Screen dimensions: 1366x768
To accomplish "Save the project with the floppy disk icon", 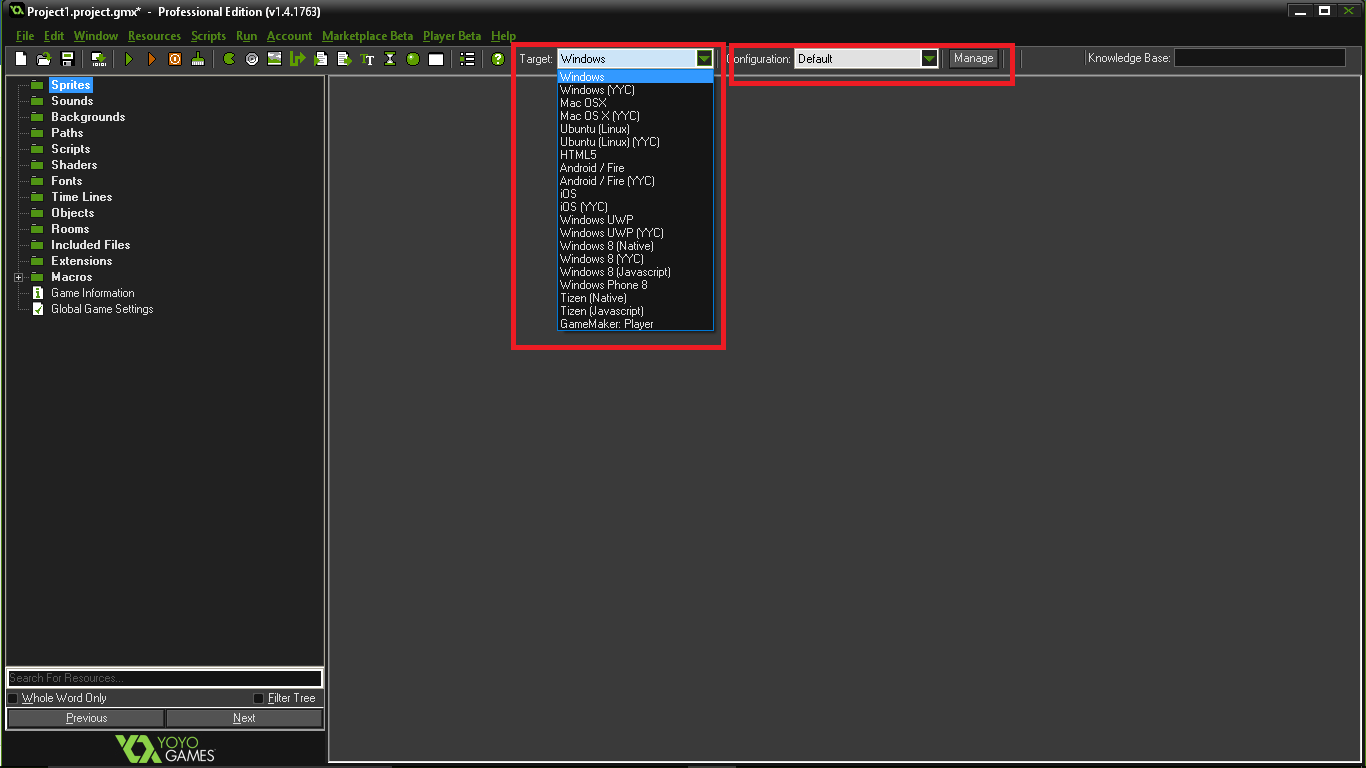I will pyautogui.click(x=67, y=59).
